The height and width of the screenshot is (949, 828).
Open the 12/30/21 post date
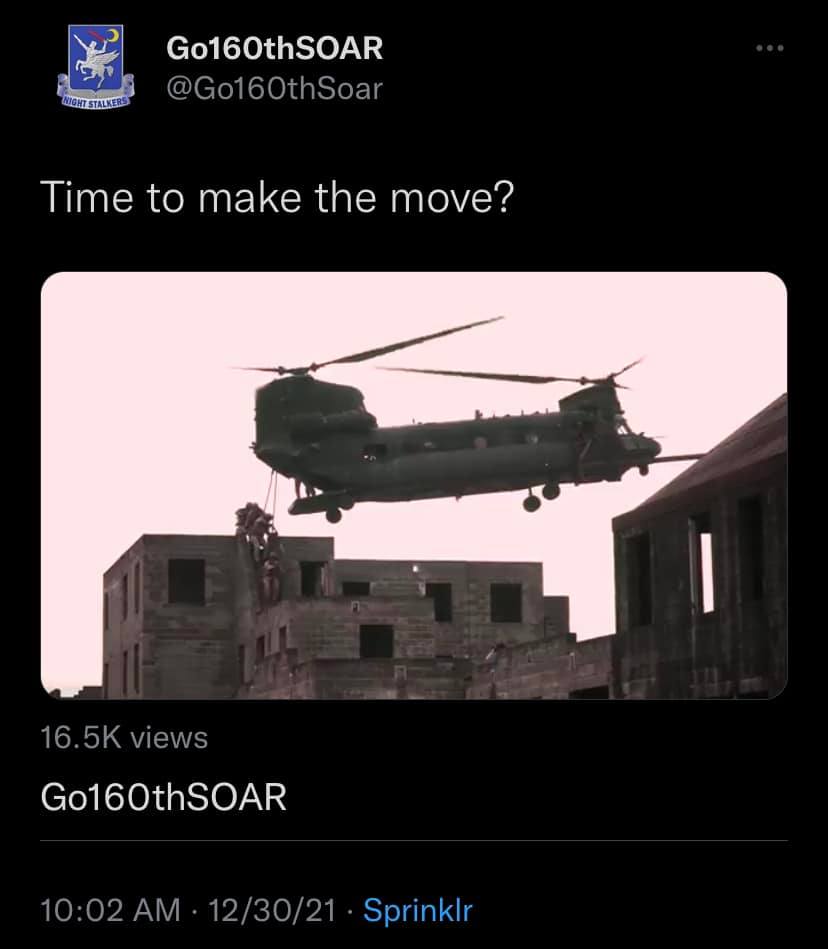272,910
